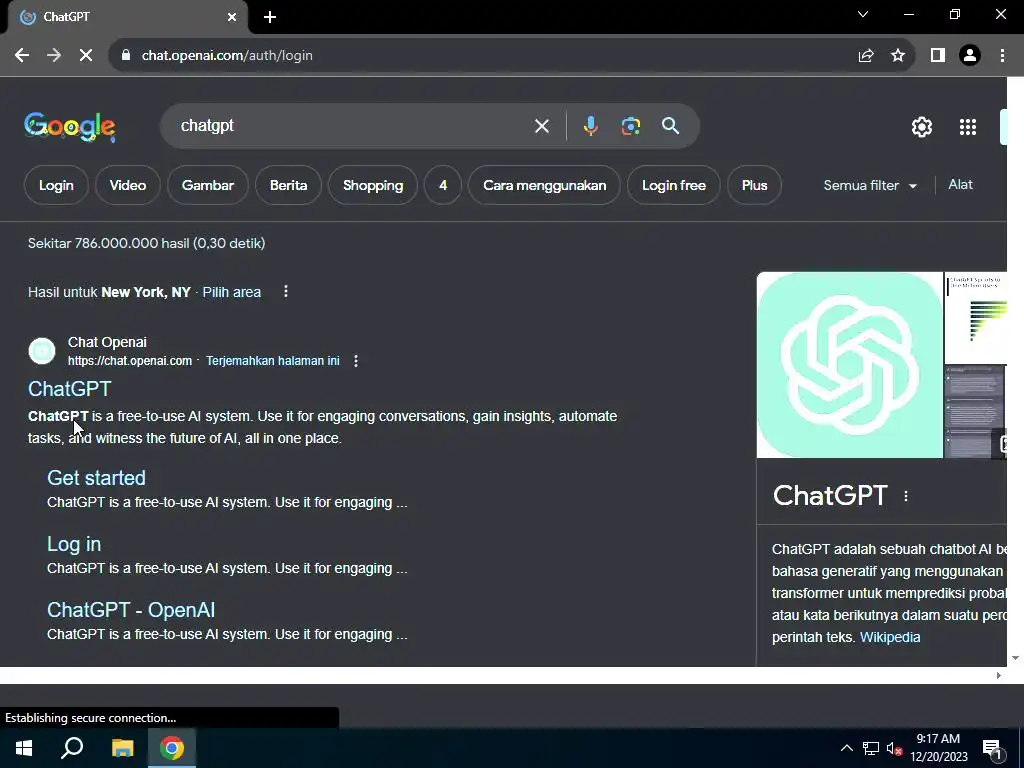
Task: Open the Google apps grid
Action: coord(968,127)
